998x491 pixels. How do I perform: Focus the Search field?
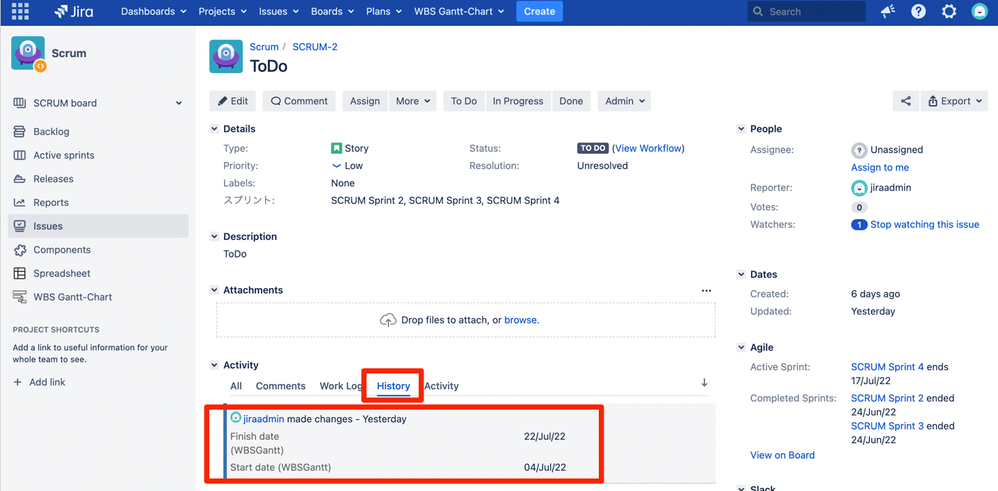(806, 11)
